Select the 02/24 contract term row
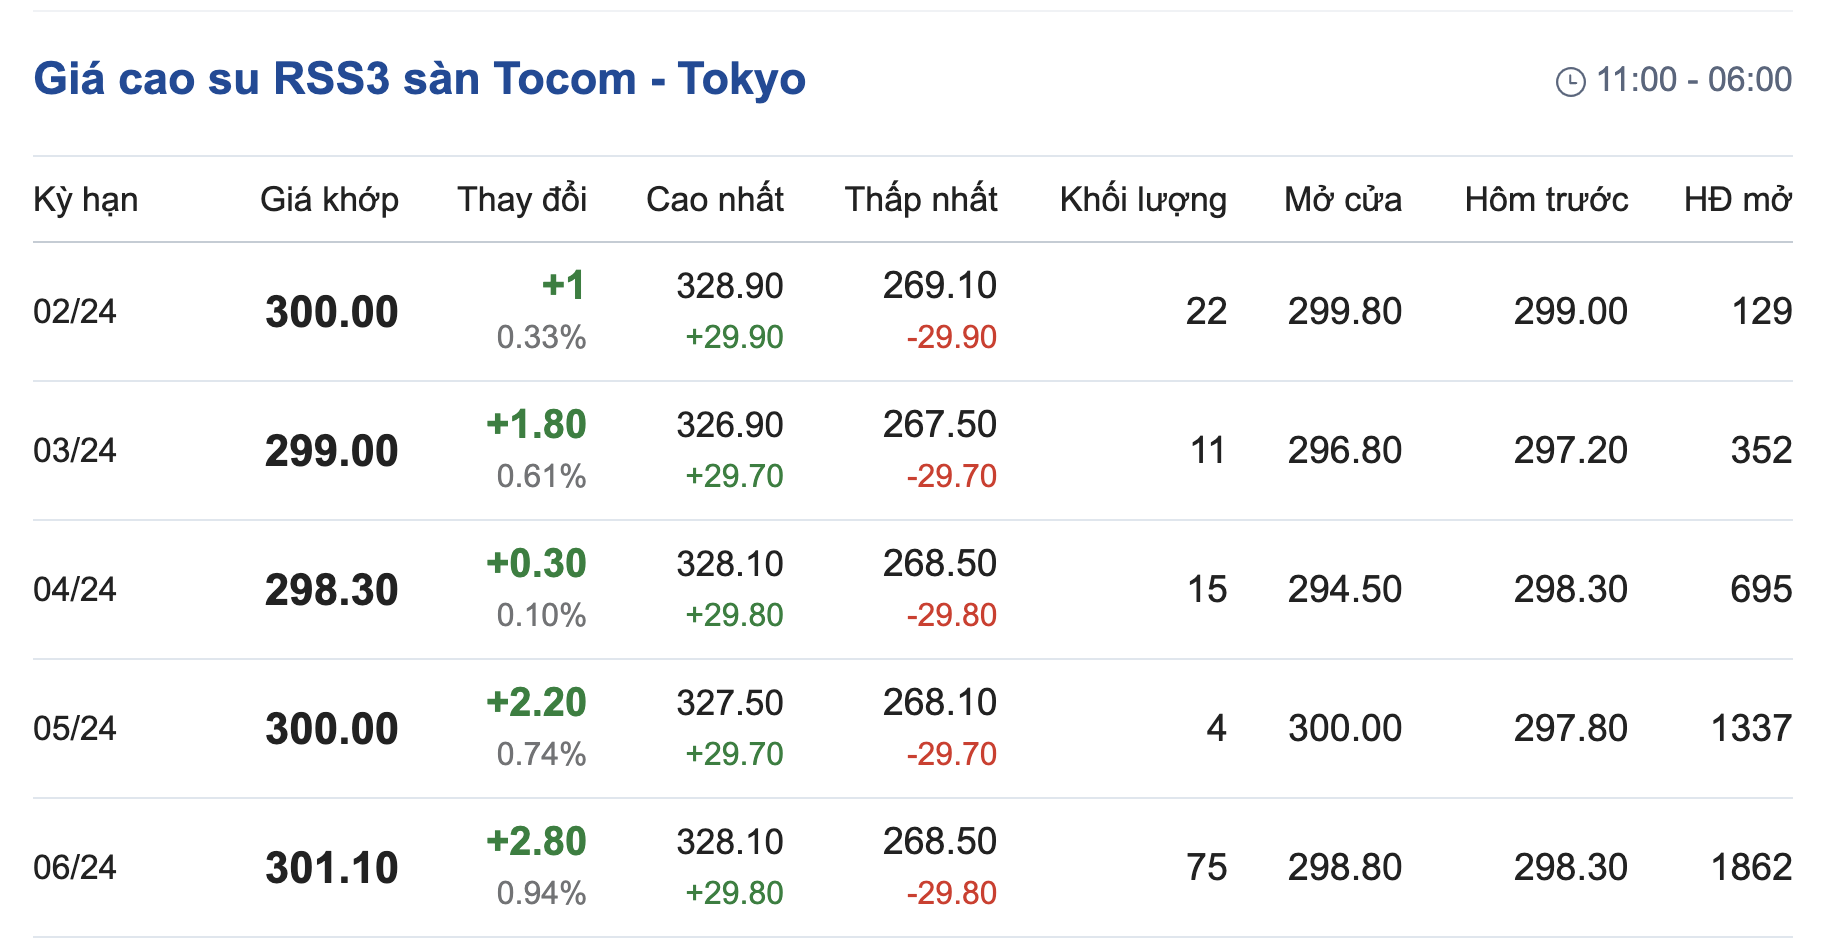 pos(75,312)
